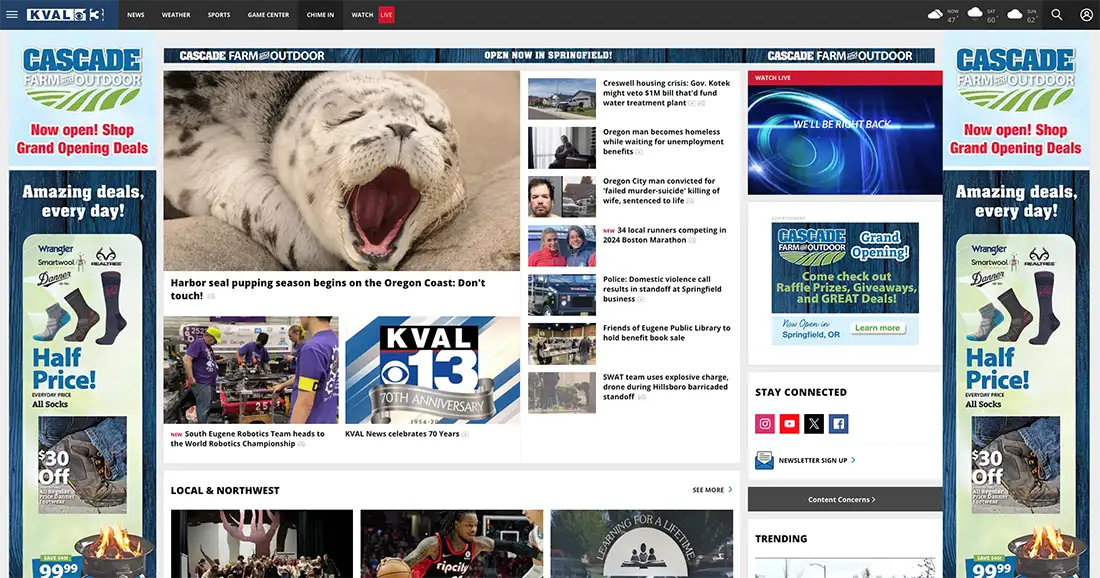Viewport: 1100px width, 578px height.
Task: Open Creswell housing story thumbnail
Action: 562,99
